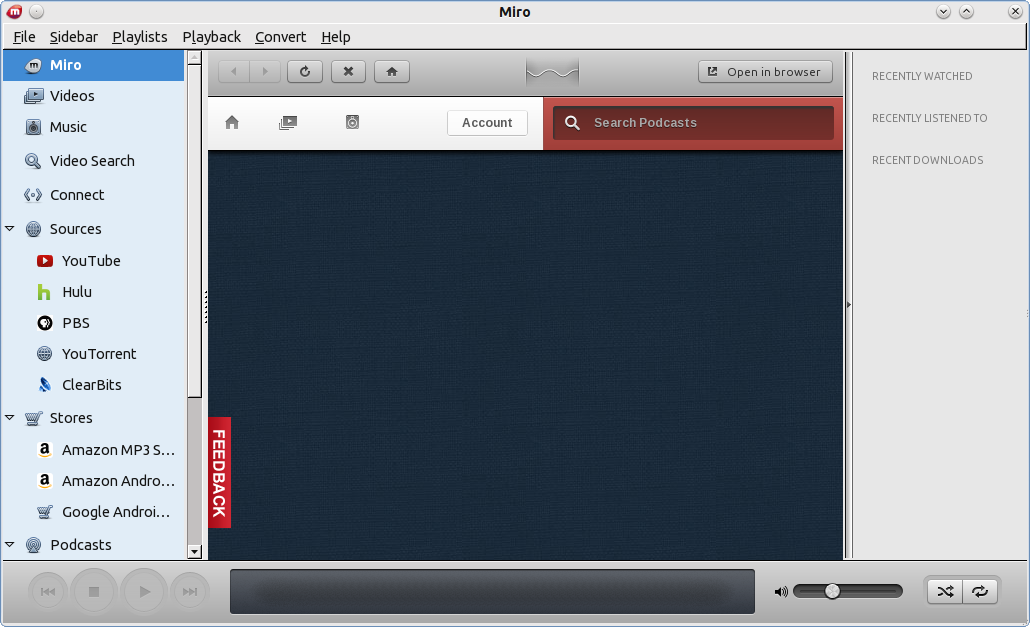Select the Video Search sidebar entry
The height and width of the screenshot is (627, 1030).
coord(93,161)
